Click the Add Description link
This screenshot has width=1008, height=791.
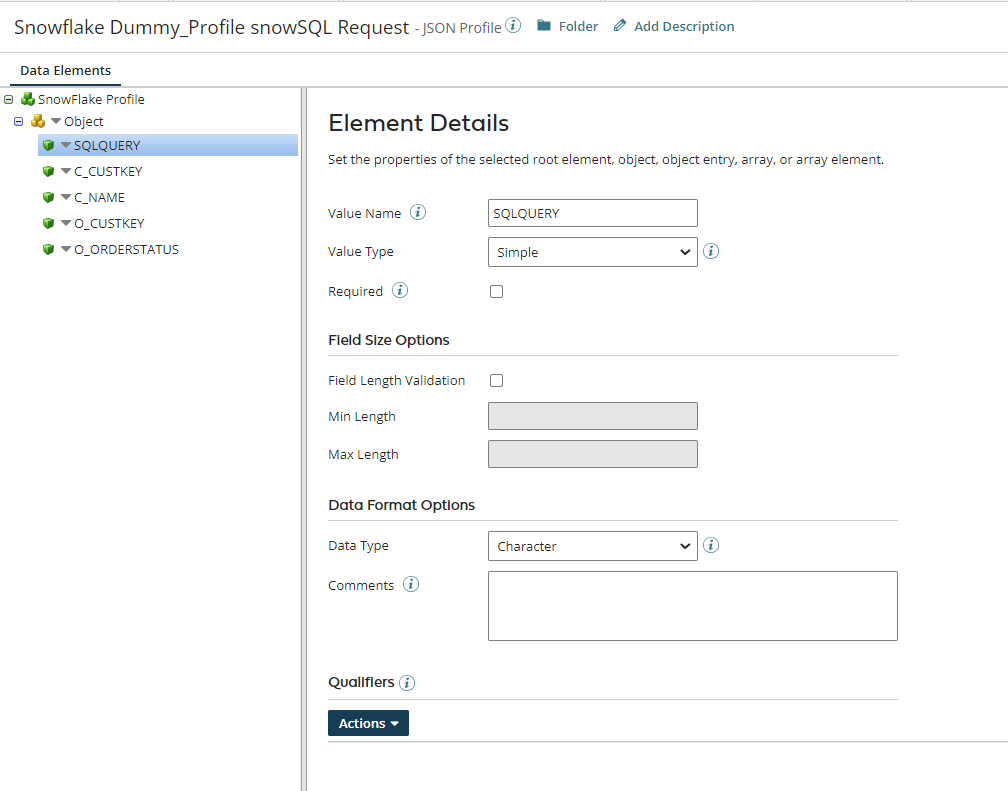pos(683,26)
